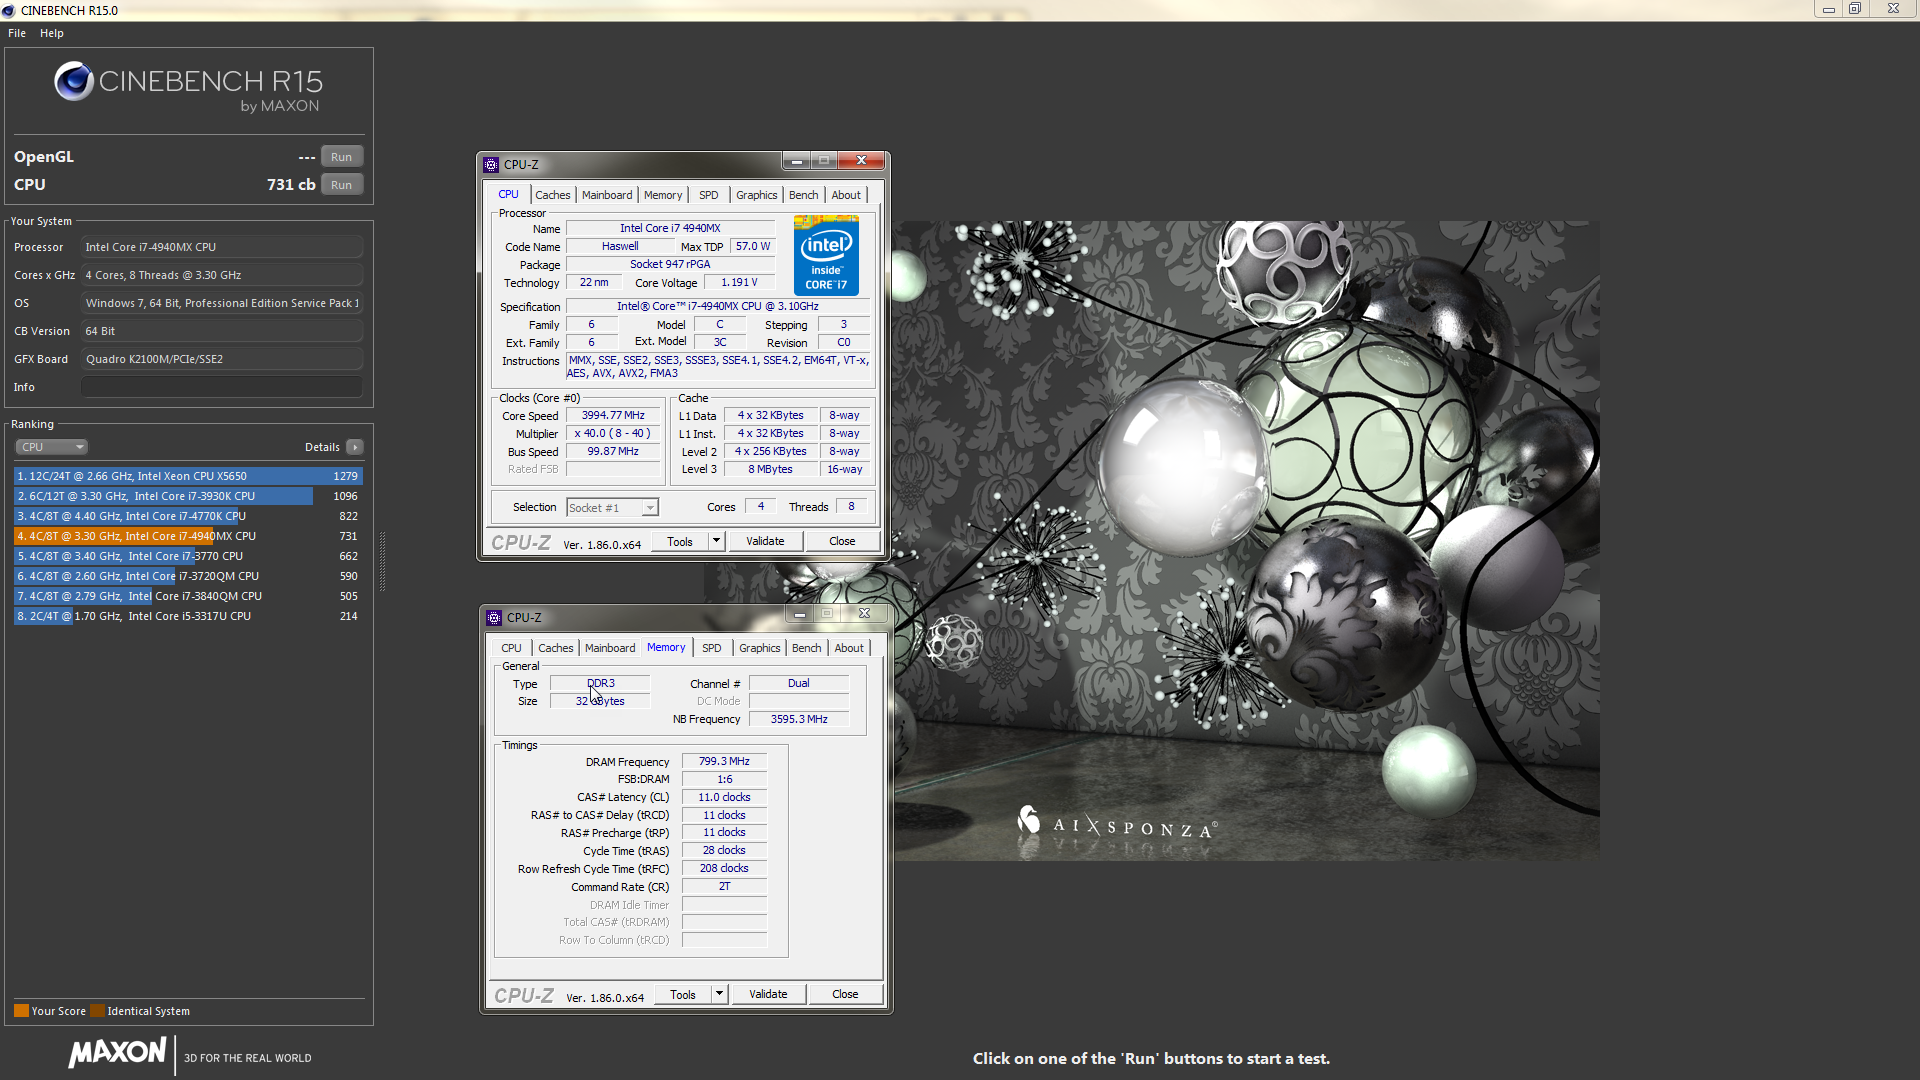The height and width of the screenshot is (1080, 1920).
Task: Run the OpenGL benchmark
Action: 342,157
